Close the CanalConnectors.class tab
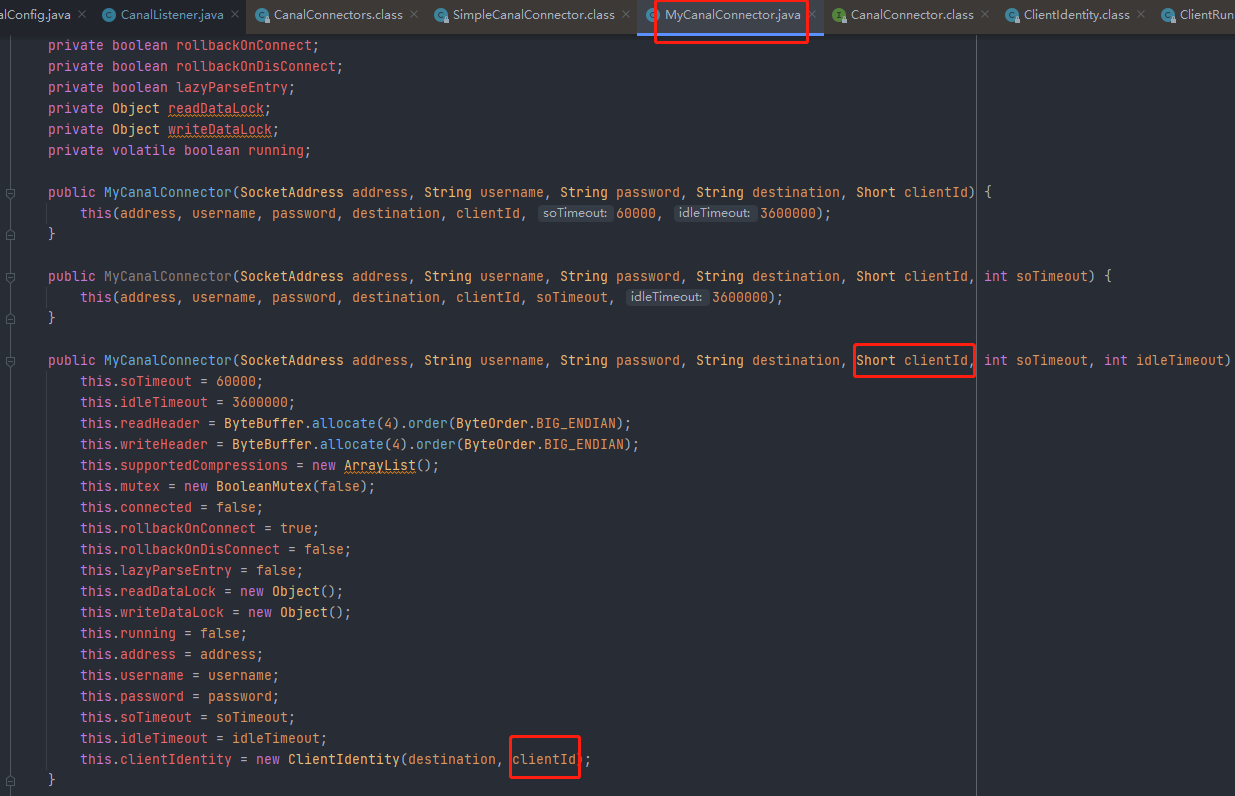1235x796 pixels. pyautogui.click(x=413, y=15)
